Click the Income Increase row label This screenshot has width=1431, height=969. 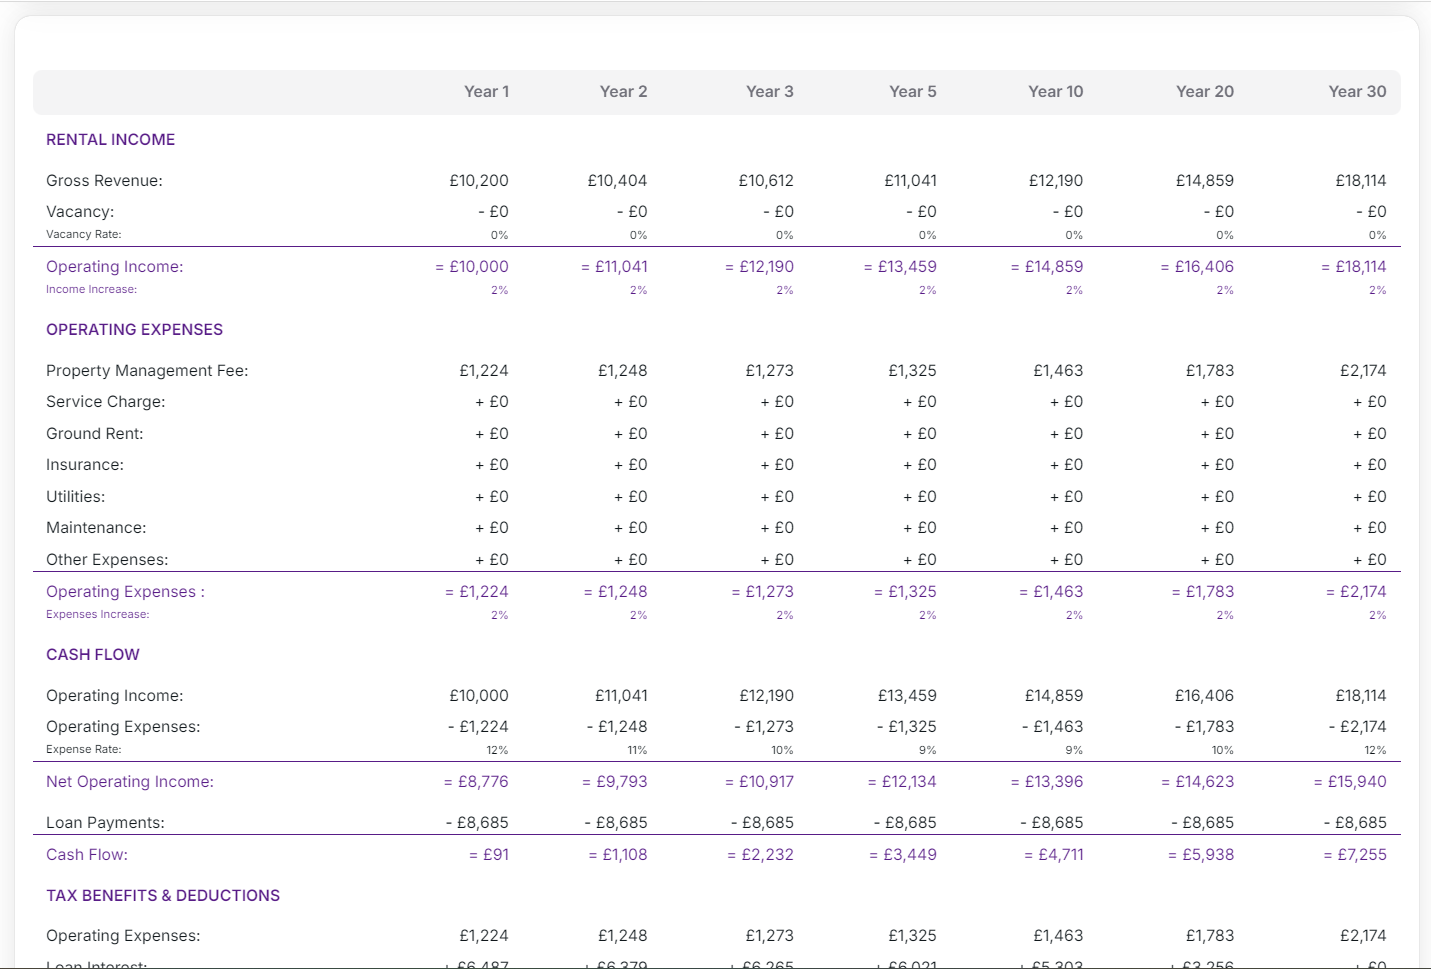tap(91, 289)
